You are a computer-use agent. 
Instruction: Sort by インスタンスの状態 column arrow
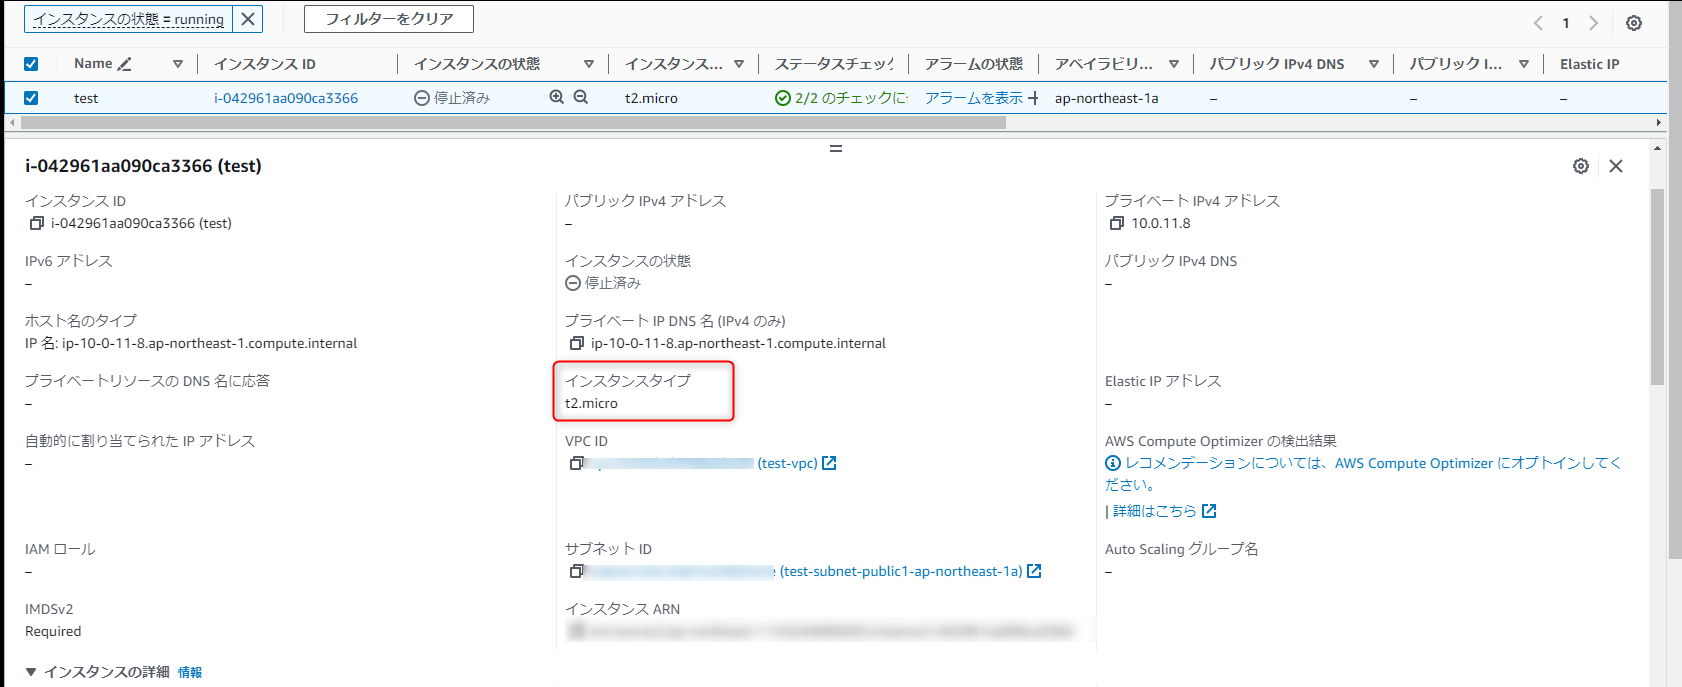pos(589,64)
